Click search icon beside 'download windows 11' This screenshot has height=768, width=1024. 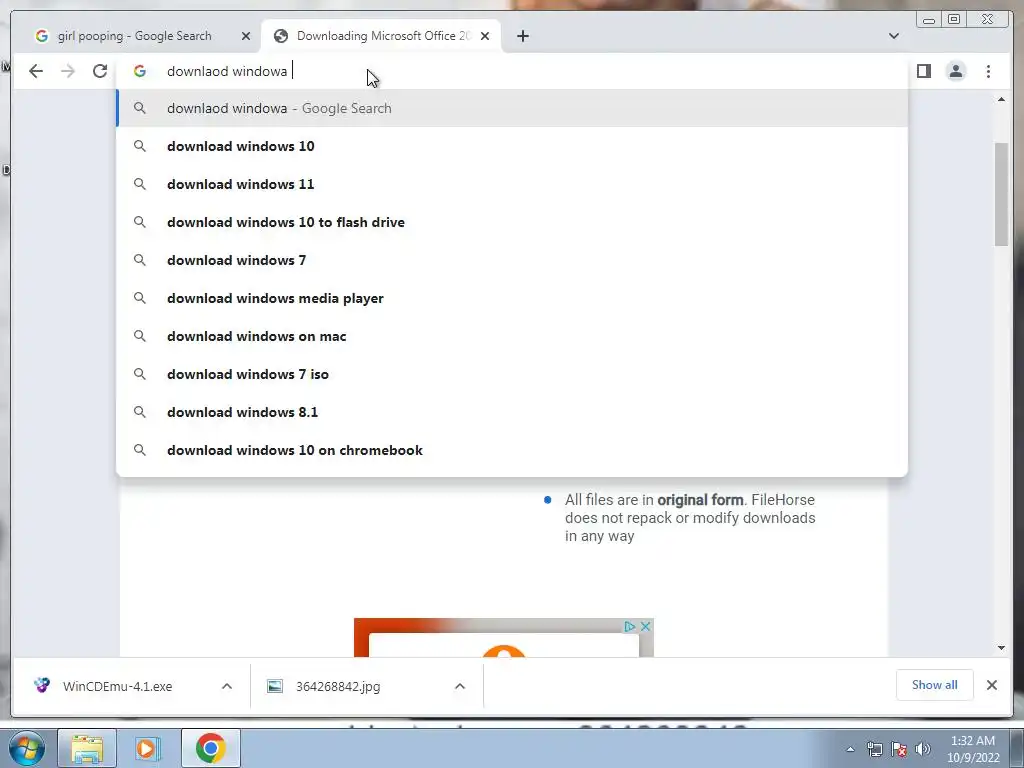(x=140, y=184)
